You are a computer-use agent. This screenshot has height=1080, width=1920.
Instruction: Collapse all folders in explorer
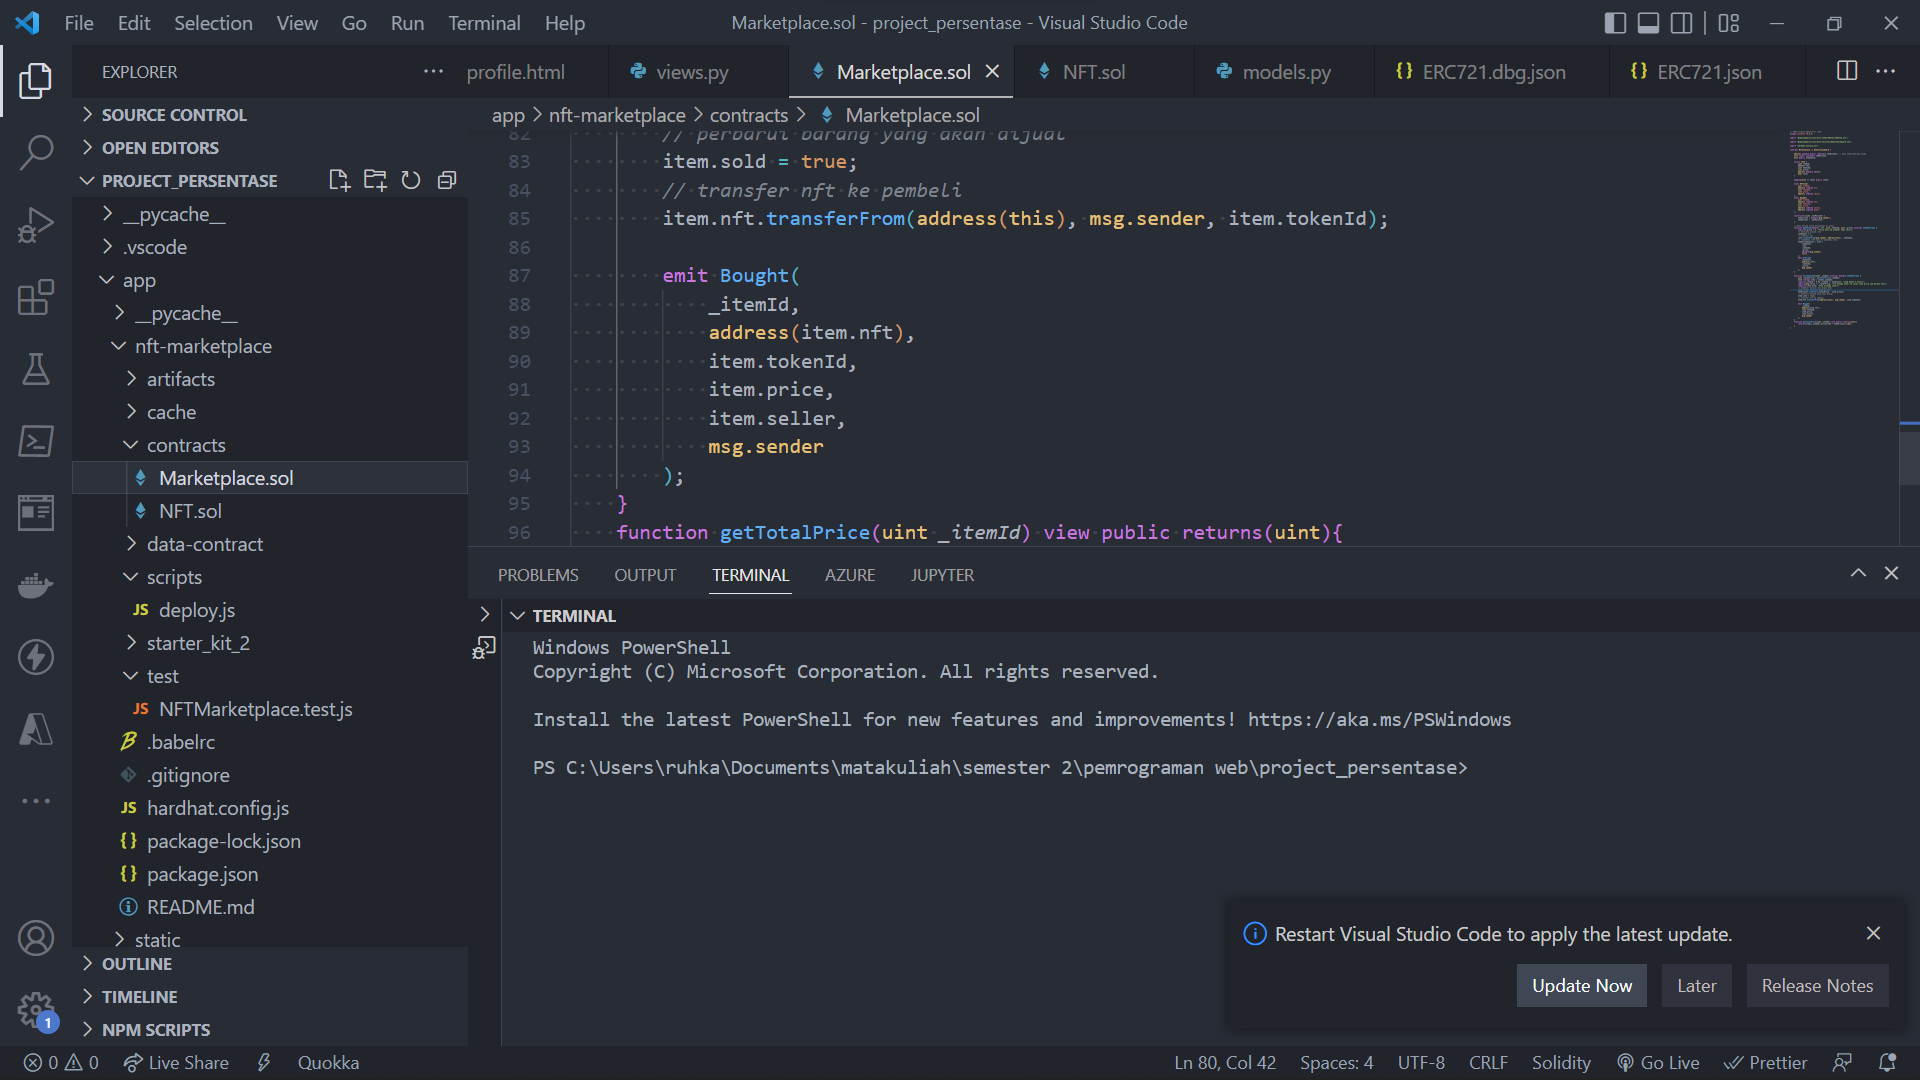click(x=447, y=180)
